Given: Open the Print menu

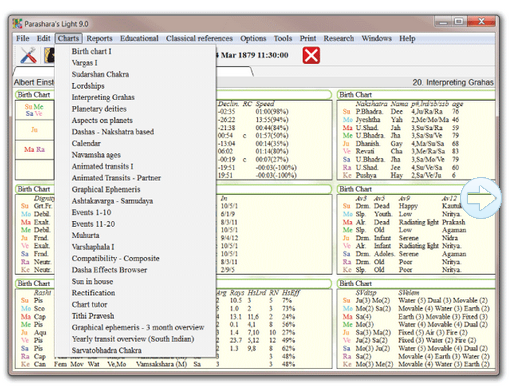Looking at the screenshot, I should tap(308, 38).
